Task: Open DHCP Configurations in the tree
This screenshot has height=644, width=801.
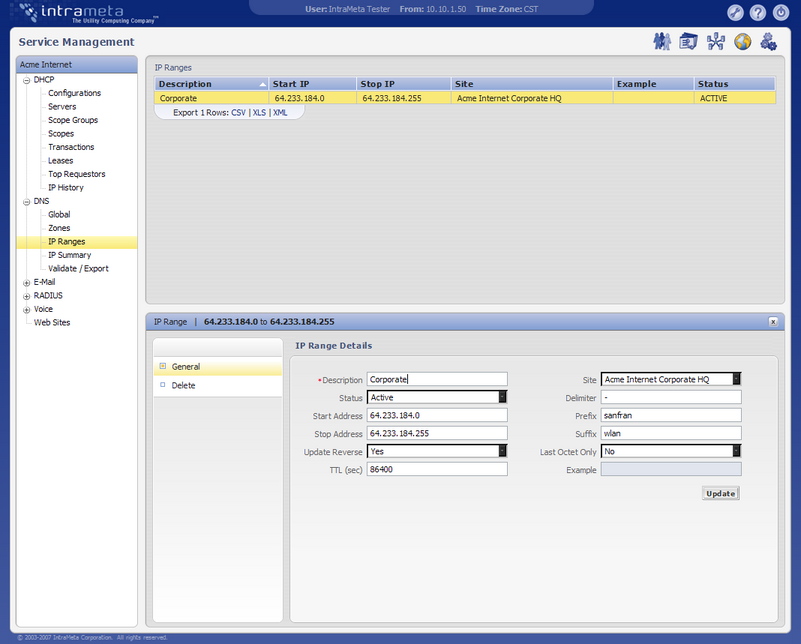Action: pos(75,93)
